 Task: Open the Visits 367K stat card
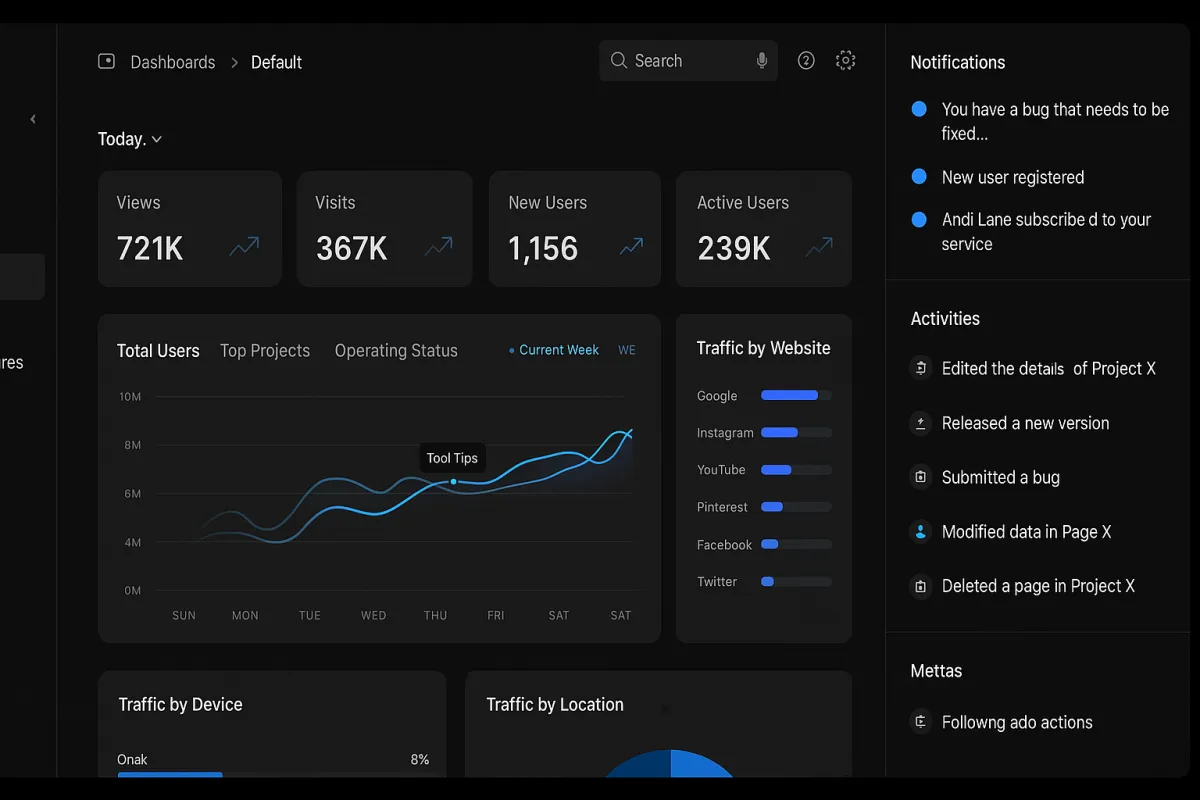pos(385,229)
